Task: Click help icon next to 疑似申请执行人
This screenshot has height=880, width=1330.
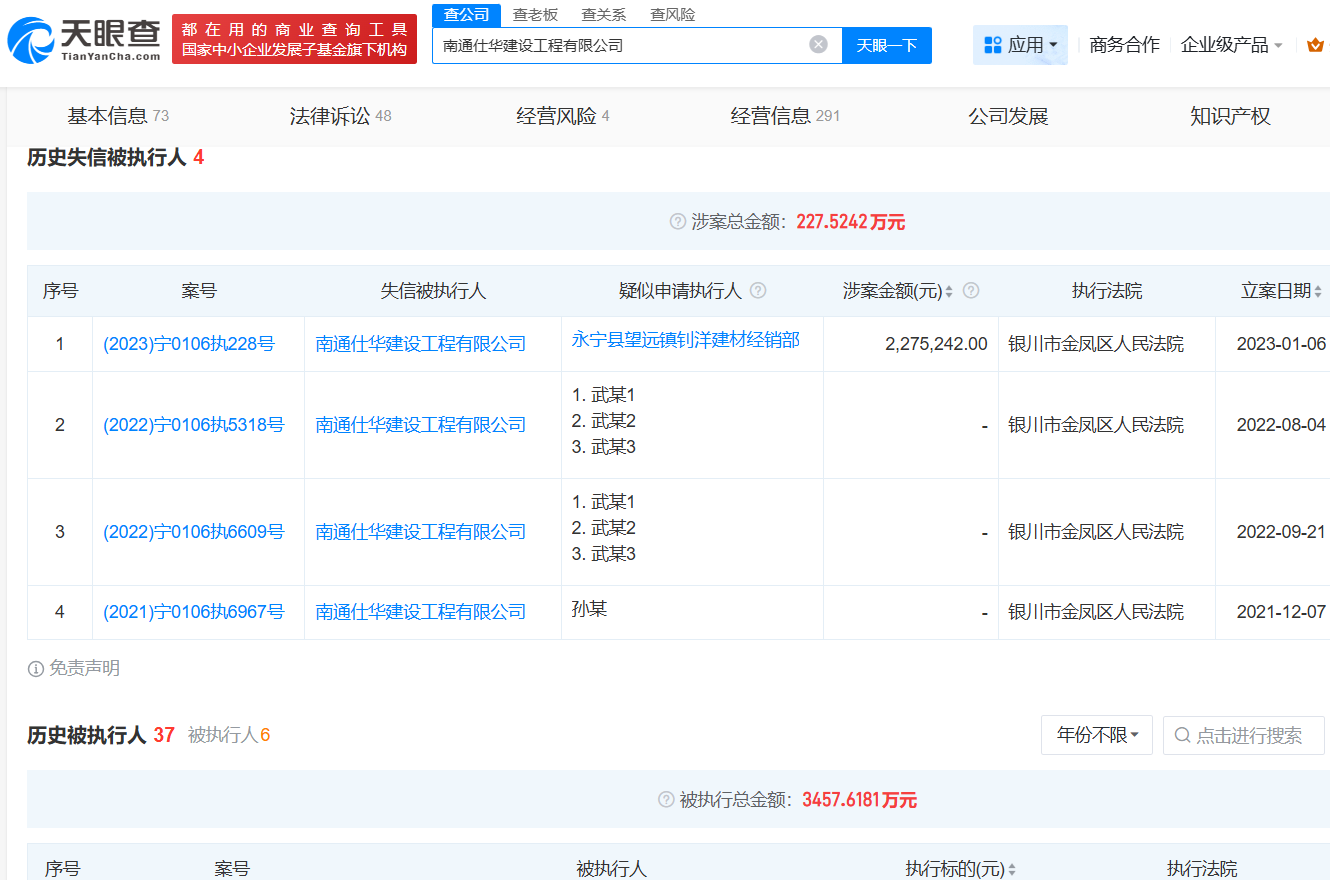Action: click(x=758, y=291)
